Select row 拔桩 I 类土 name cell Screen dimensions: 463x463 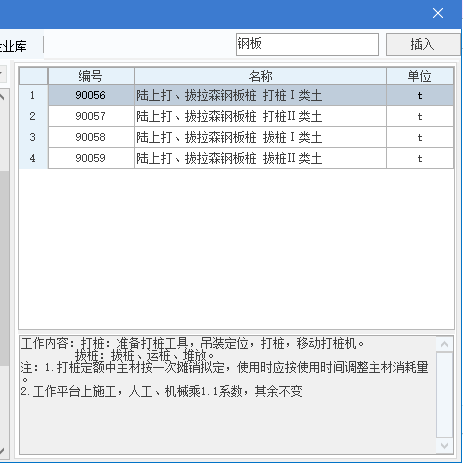pyautogui.click(x=260, y=137)
